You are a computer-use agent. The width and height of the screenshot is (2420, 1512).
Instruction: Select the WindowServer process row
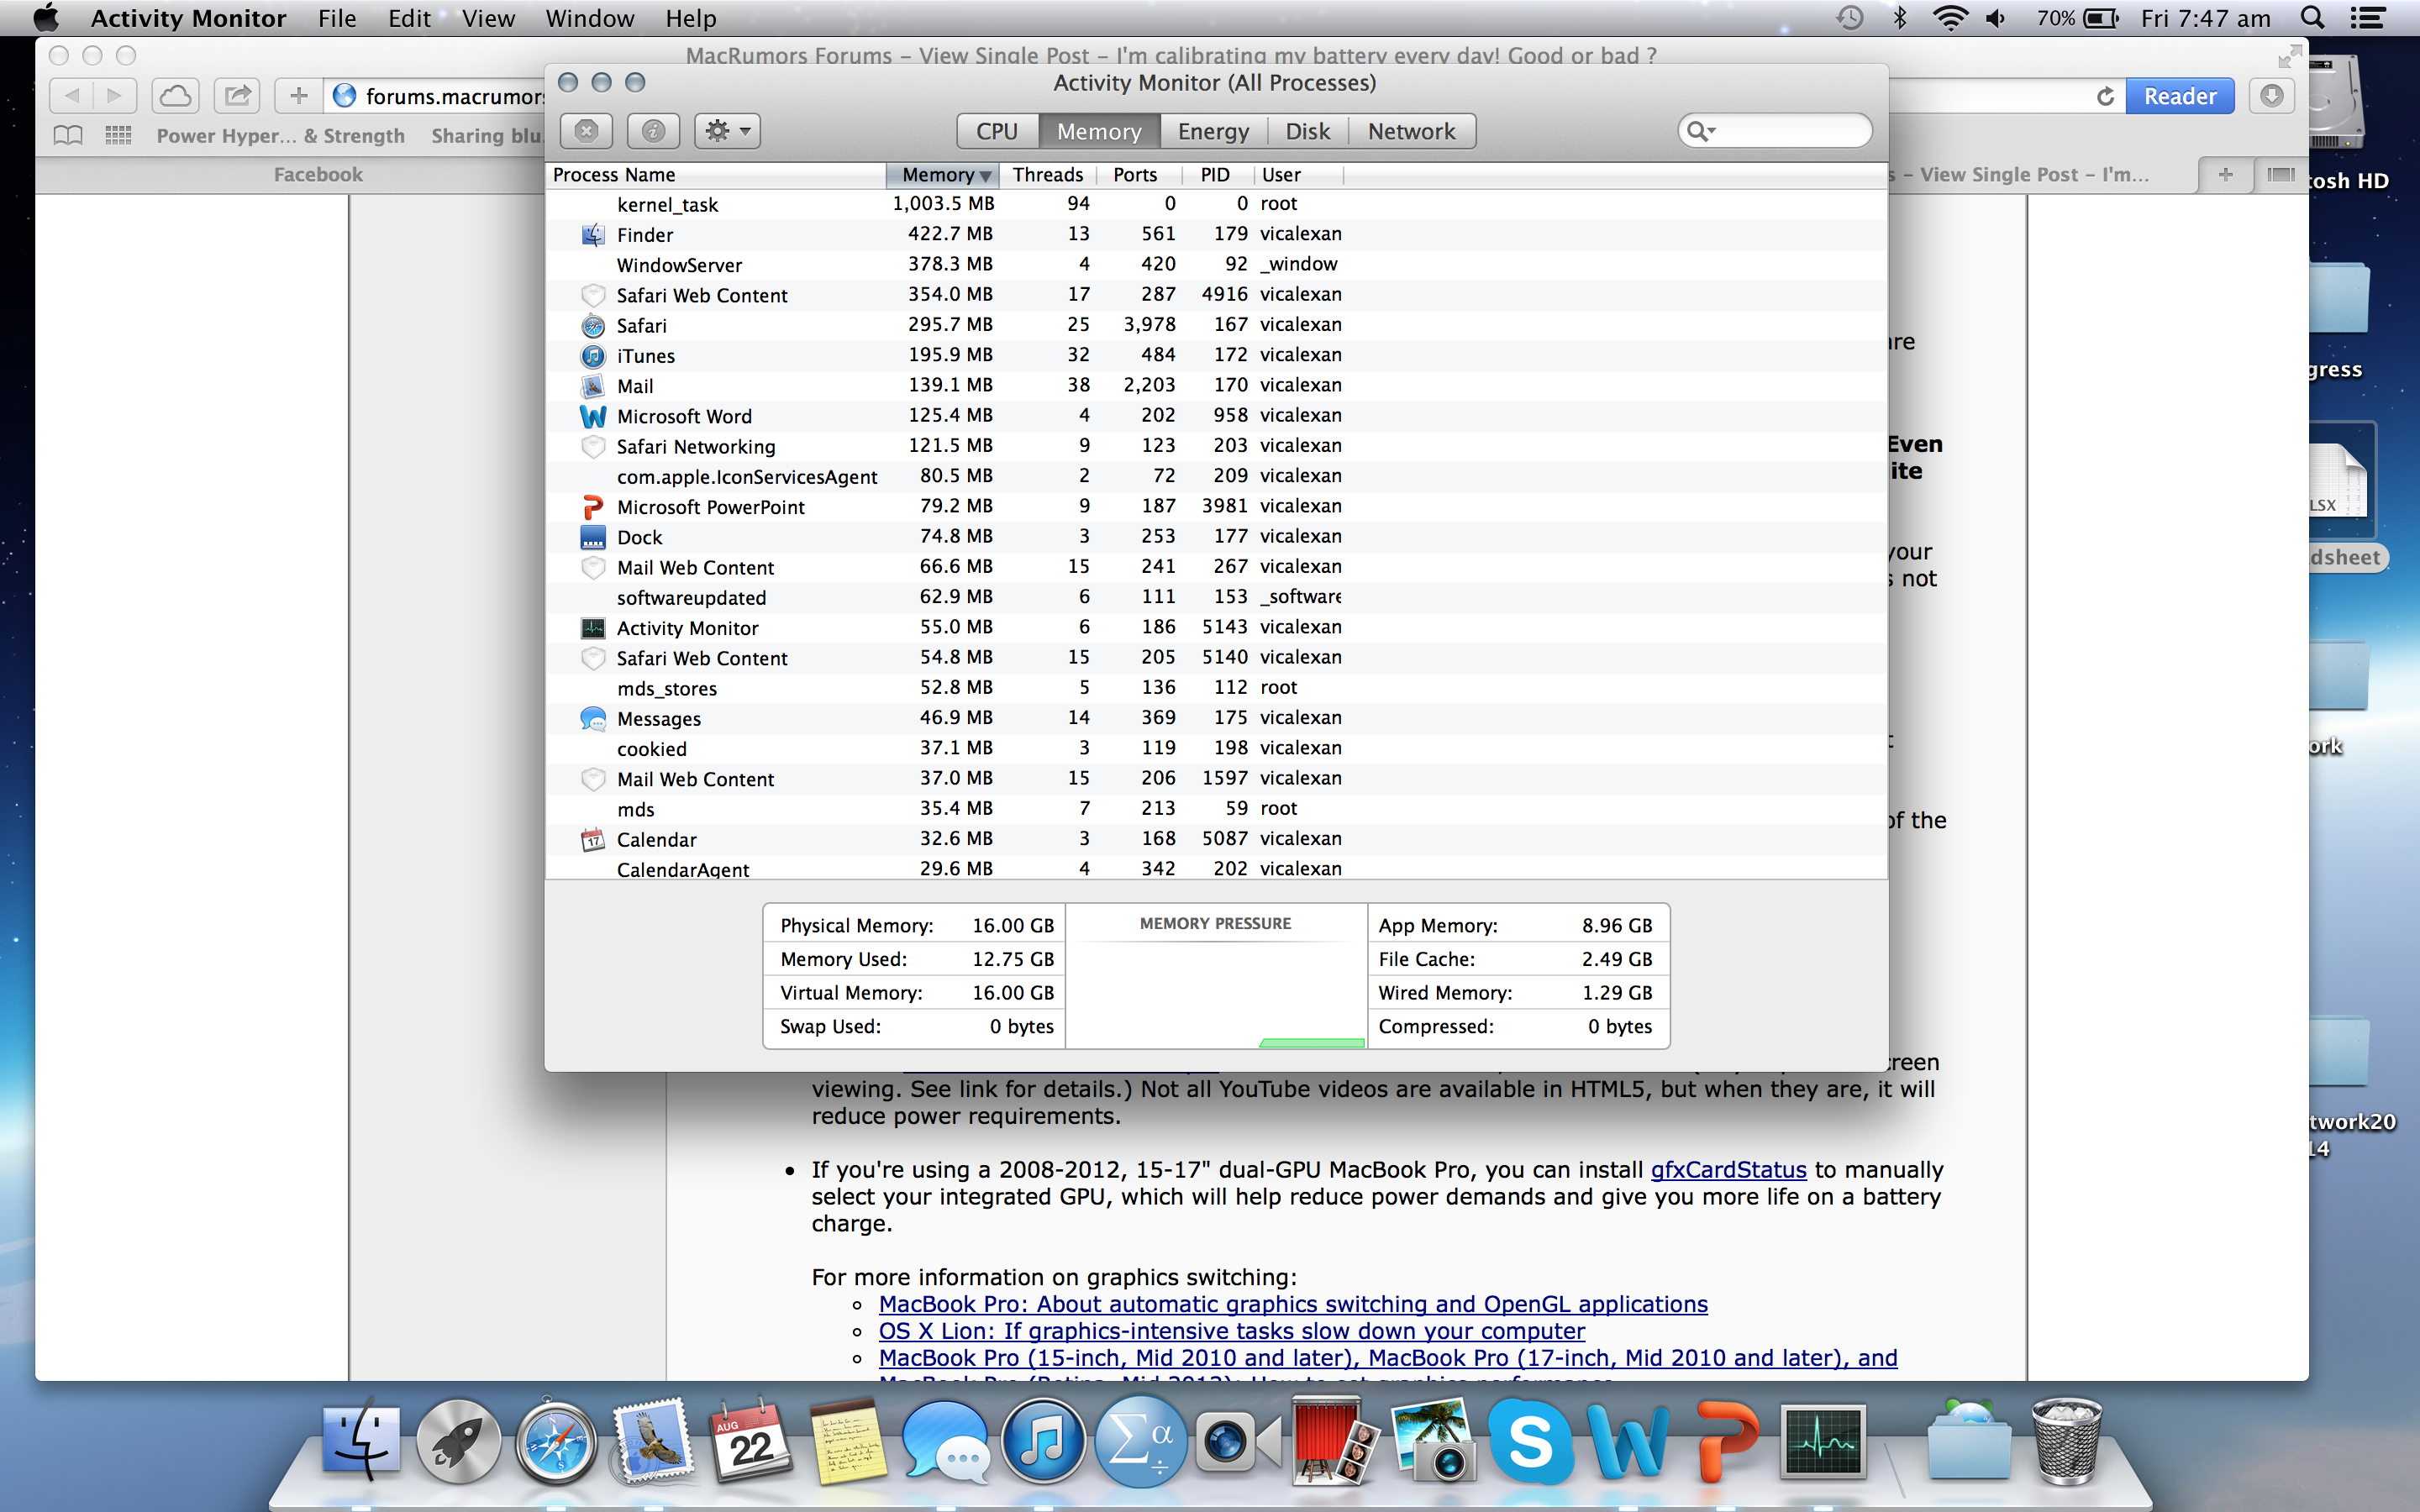(1216, 265)
